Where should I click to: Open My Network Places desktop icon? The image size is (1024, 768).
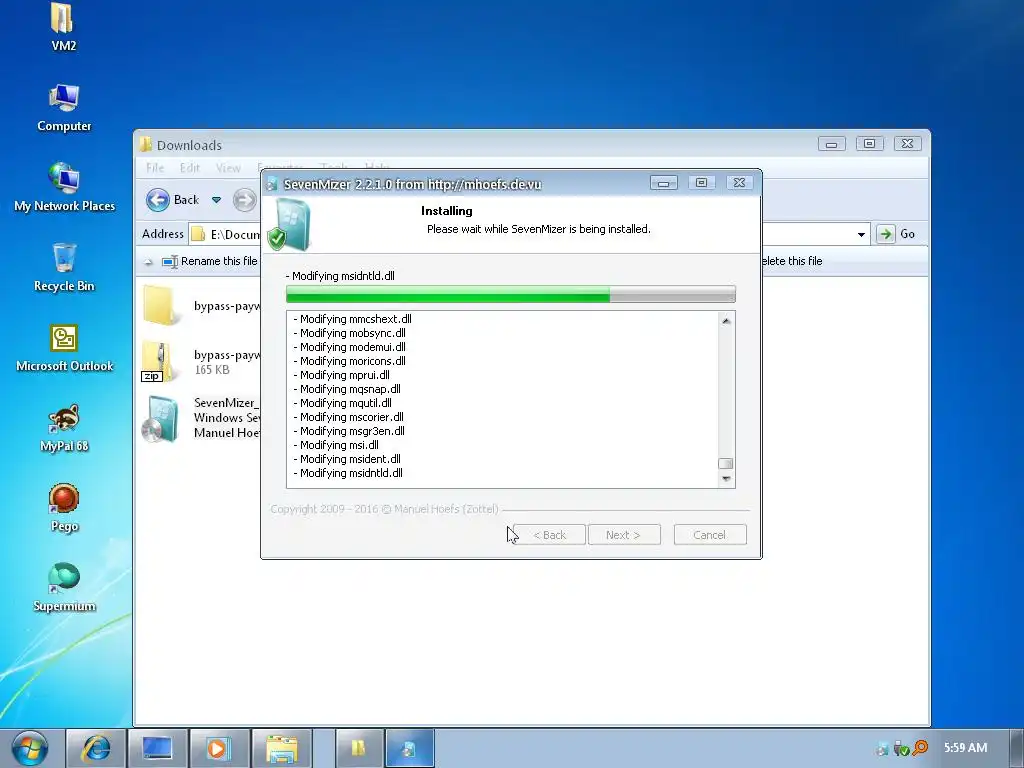(x=64, y=187)
